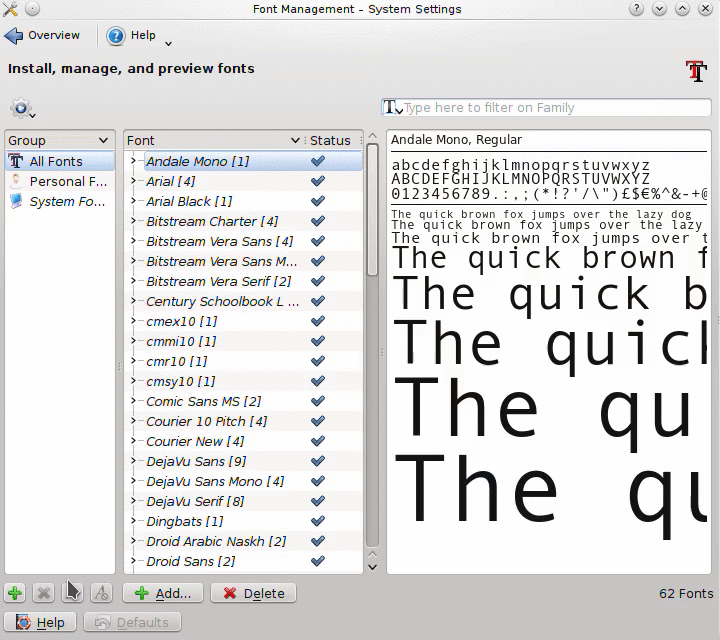Click the Andale Mono preview area
This screenshot has width=720, height=640.
549,352
